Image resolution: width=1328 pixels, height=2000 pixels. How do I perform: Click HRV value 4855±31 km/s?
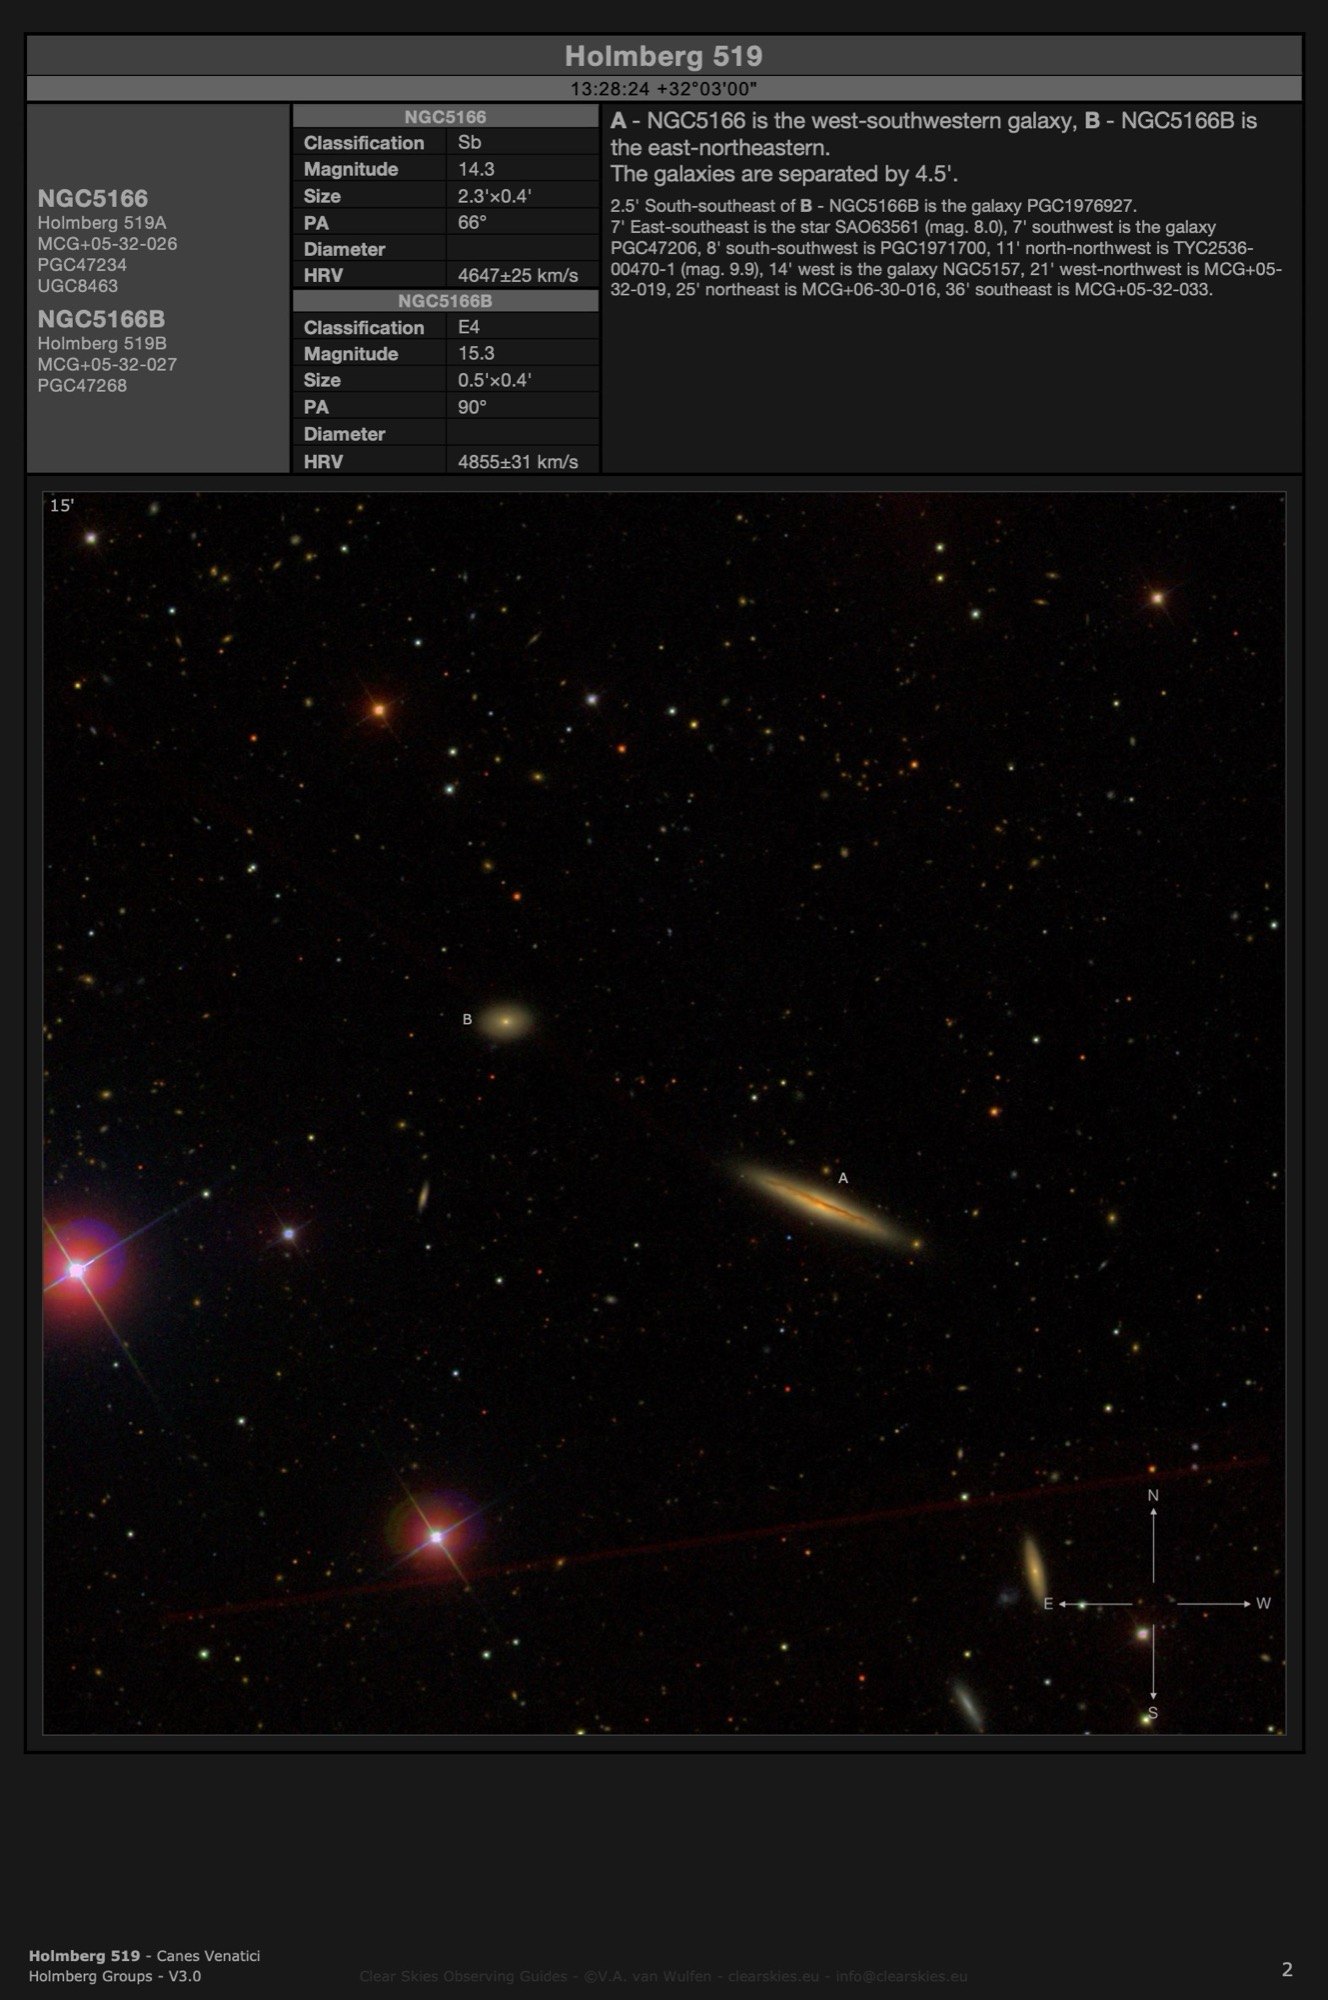[x=518, y=462]
